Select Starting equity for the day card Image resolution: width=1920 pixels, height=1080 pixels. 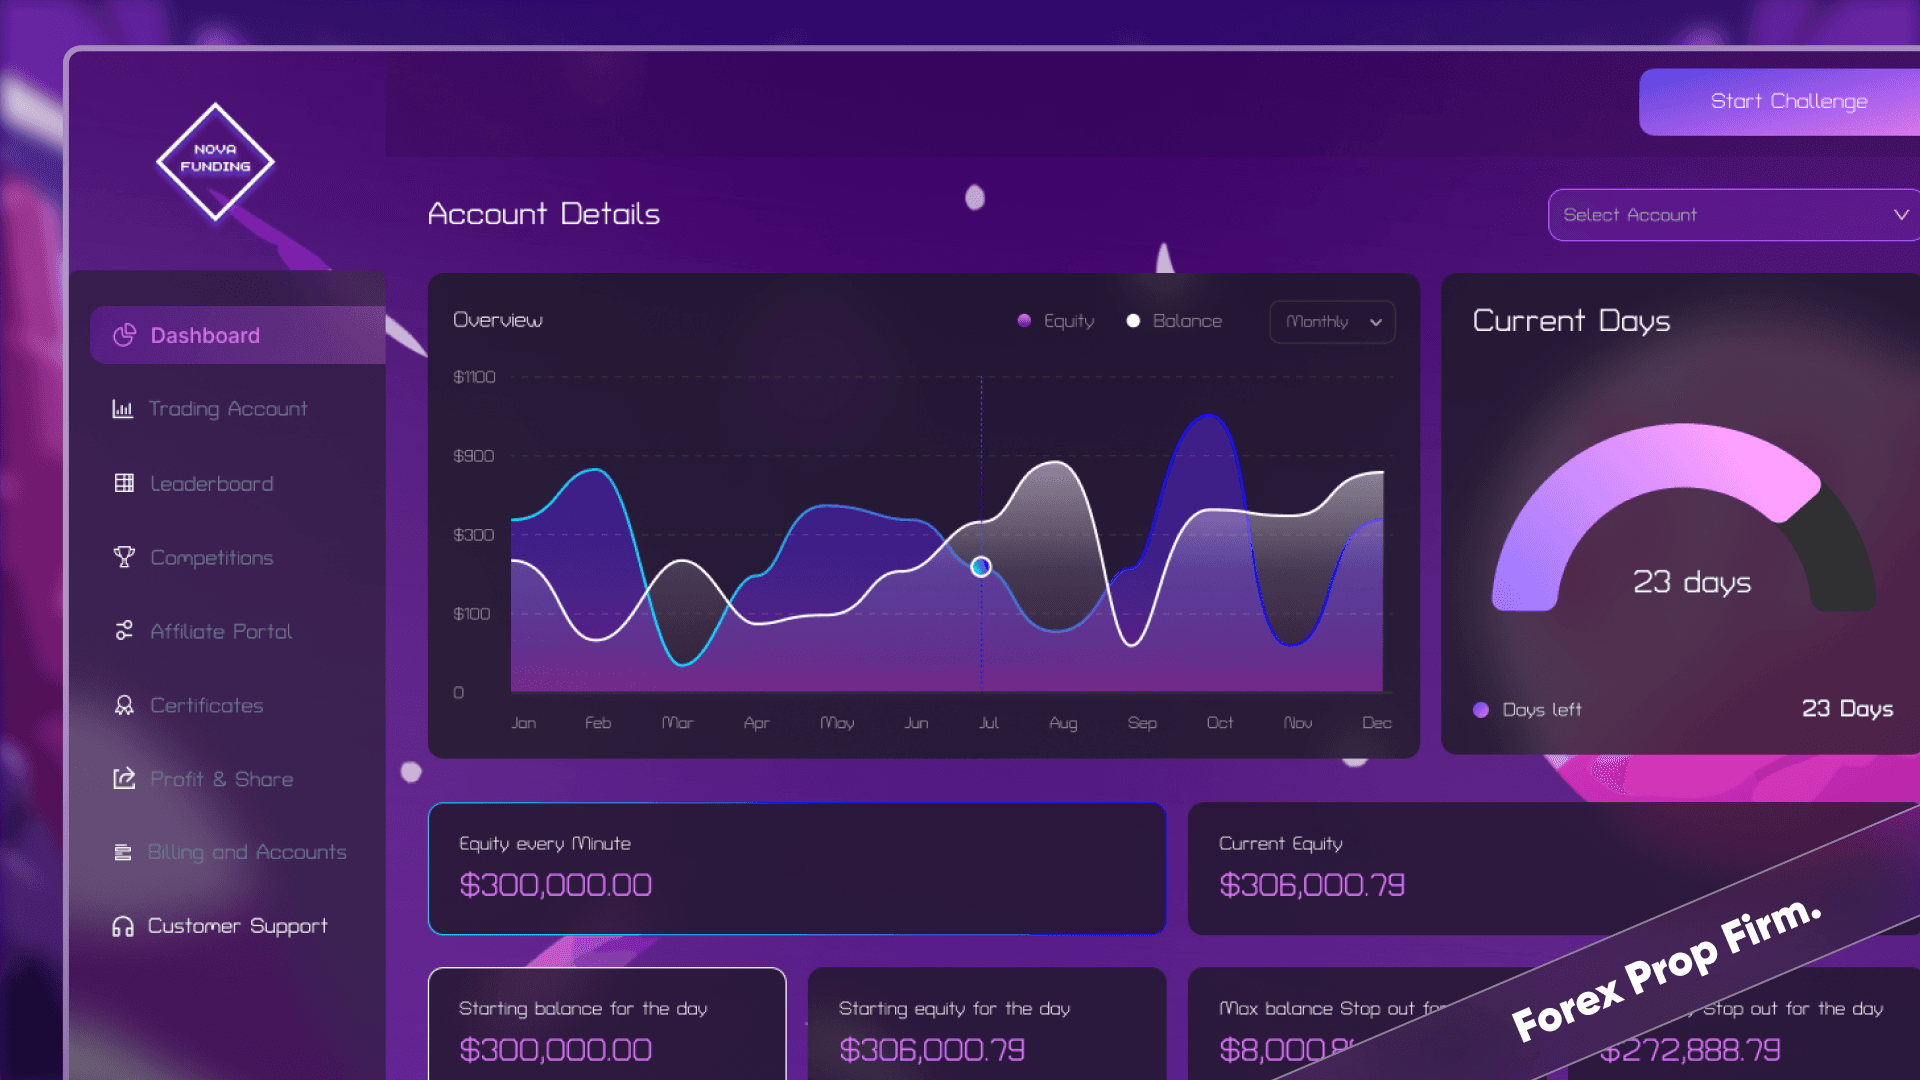987,1024
